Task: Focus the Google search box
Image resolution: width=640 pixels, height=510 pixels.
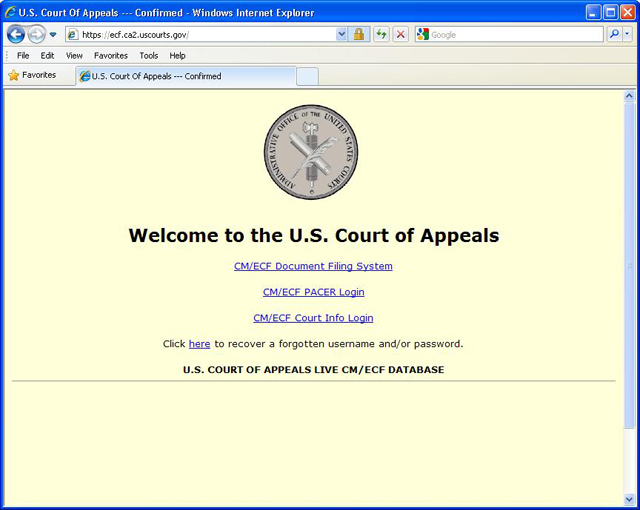Action: [x=516, y=35]
